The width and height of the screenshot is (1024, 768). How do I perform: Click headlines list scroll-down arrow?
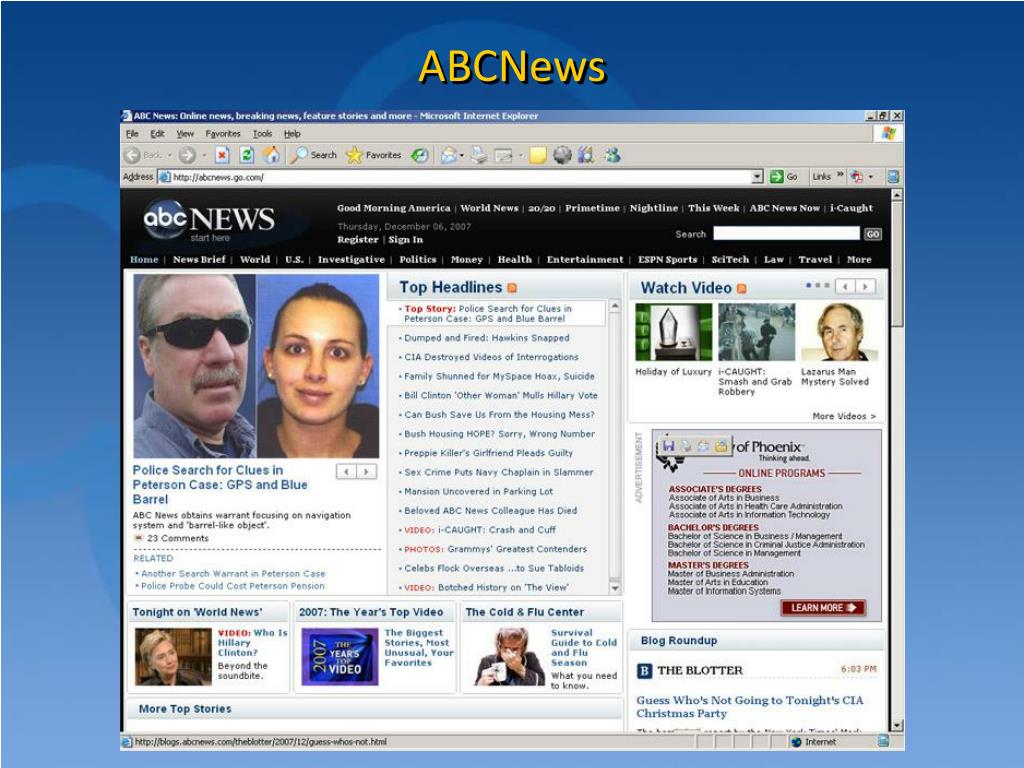(615, 588)
